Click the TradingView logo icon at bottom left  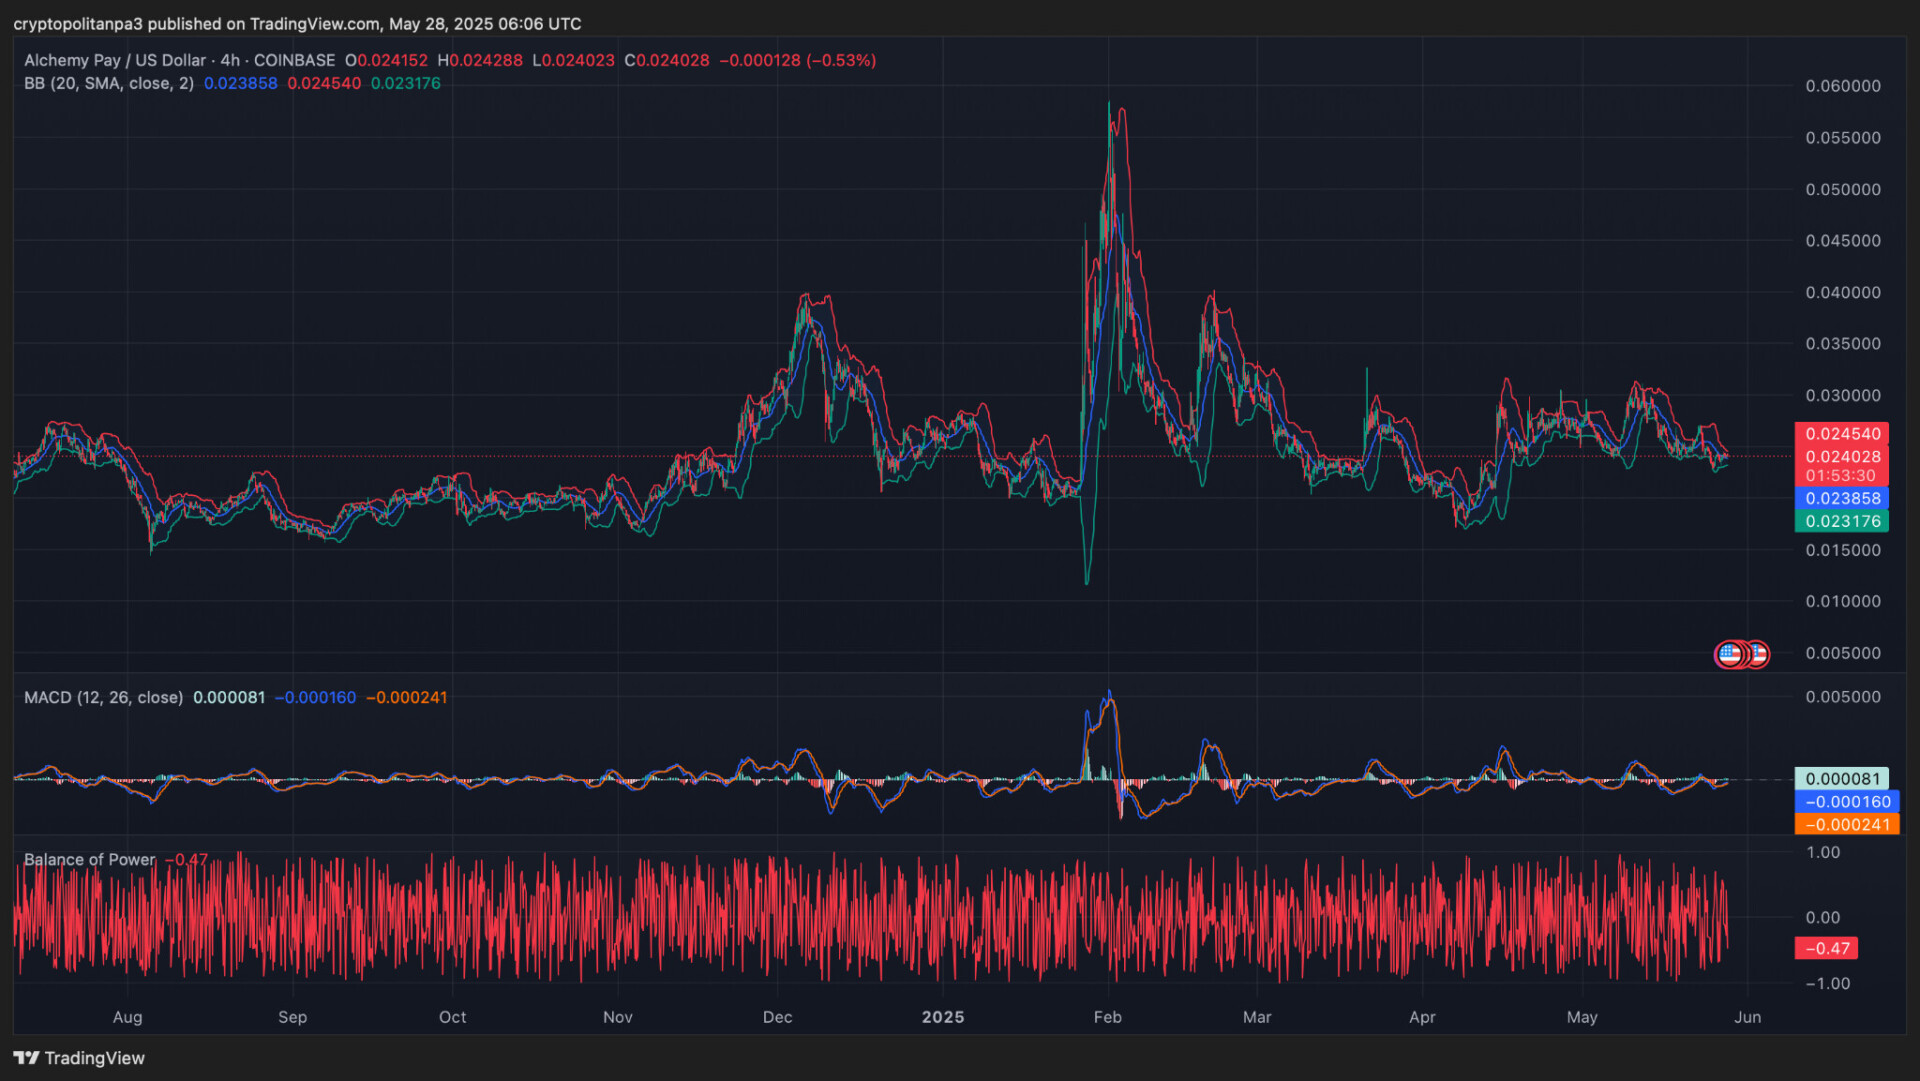(x=26, y=1058)
